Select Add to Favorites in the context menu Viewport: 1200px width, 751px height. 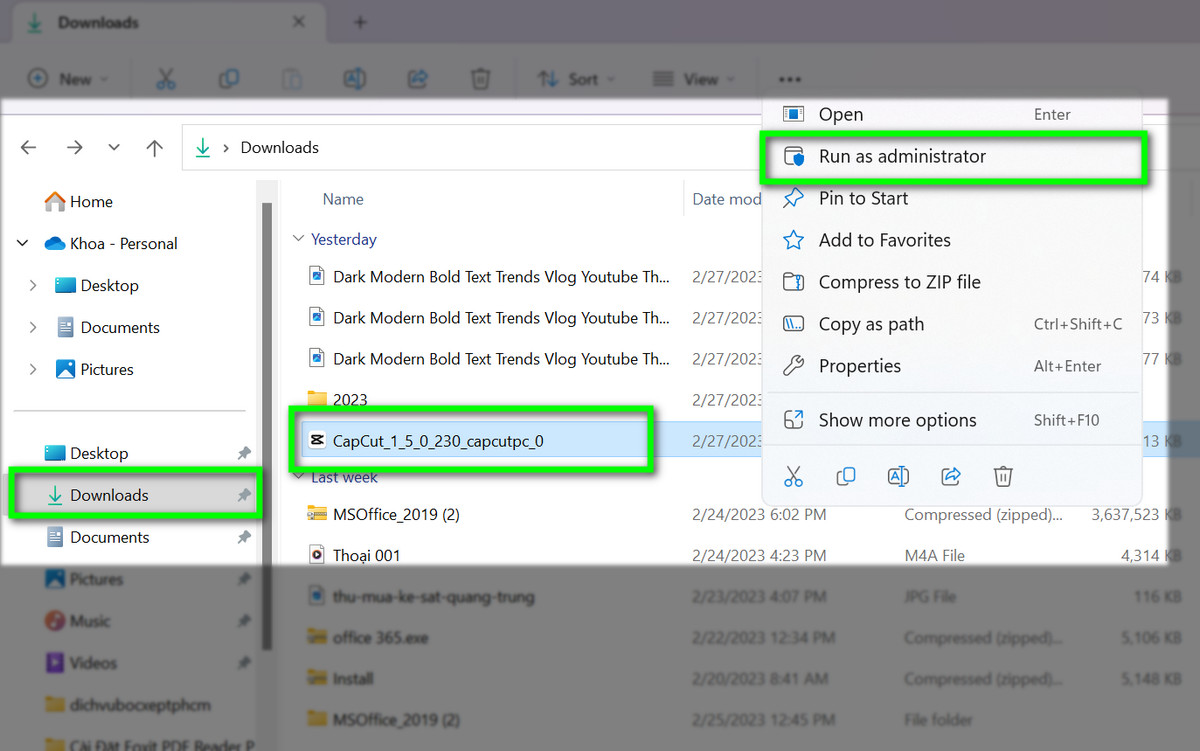[x=952, y=241]
